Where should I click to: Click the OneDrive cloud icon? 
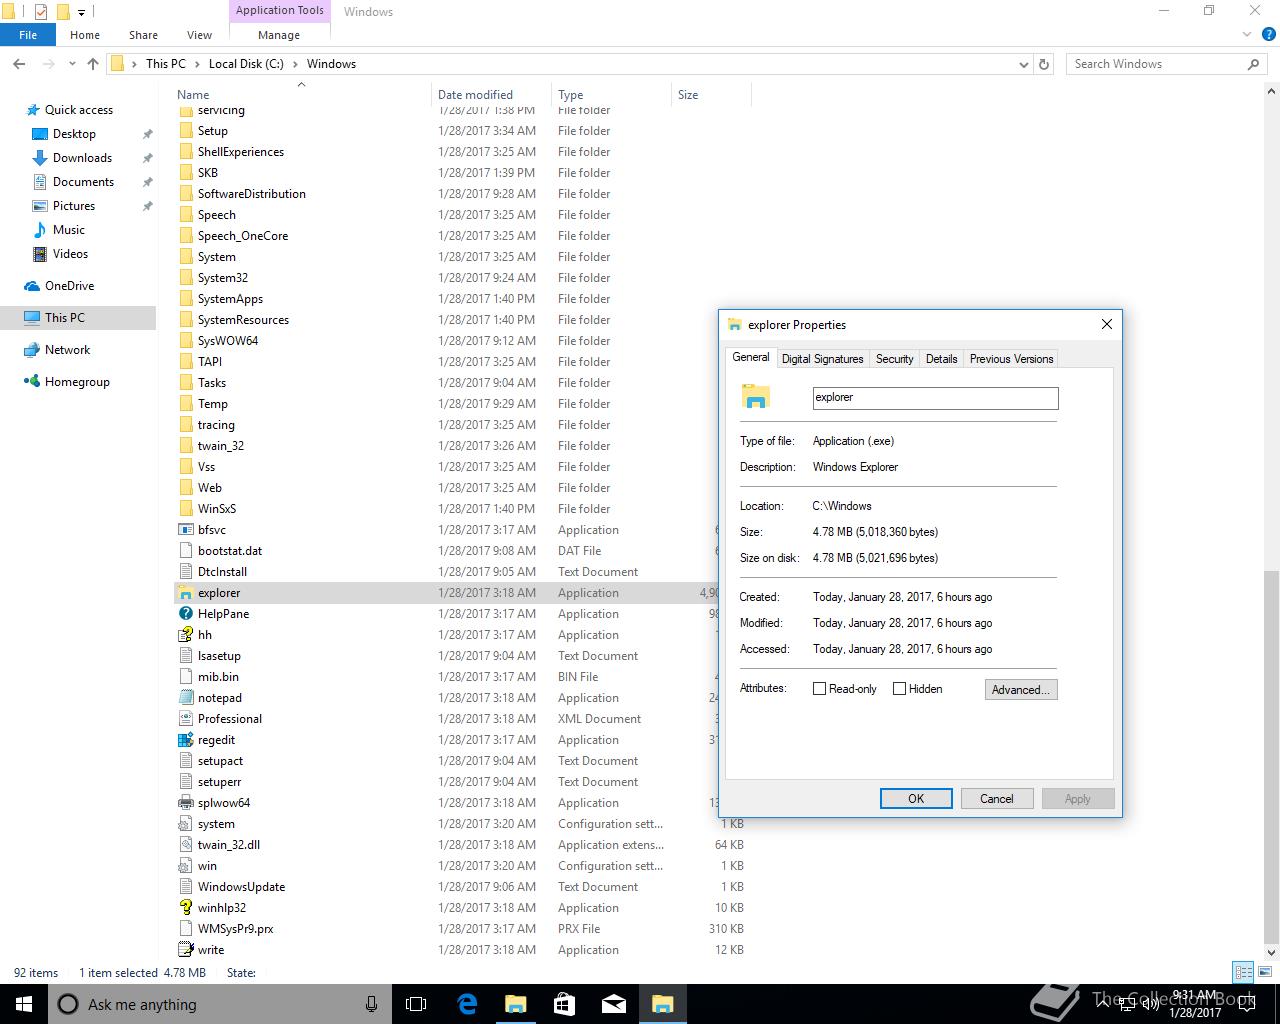[32, 286]
